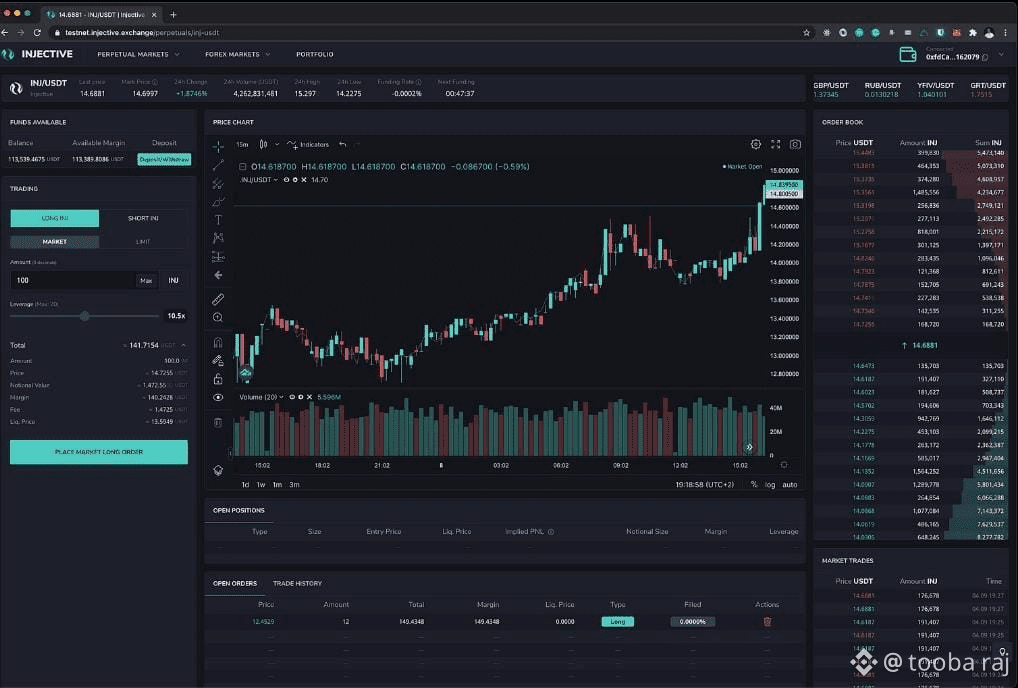
Task: Click the Max amount button
Action: pyautogui.click(x=146, y=280)
